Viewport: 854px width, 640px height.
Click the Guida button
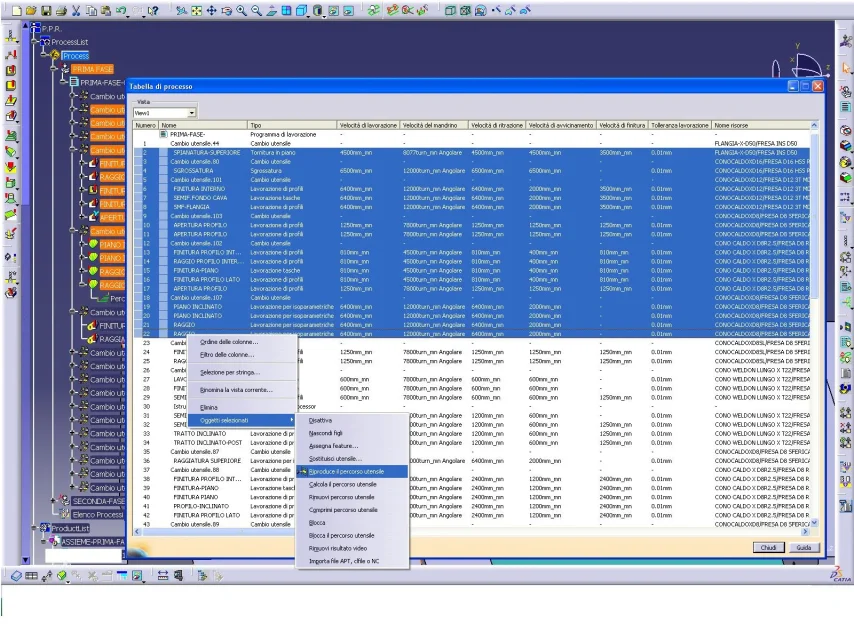[x=804, y=547]
